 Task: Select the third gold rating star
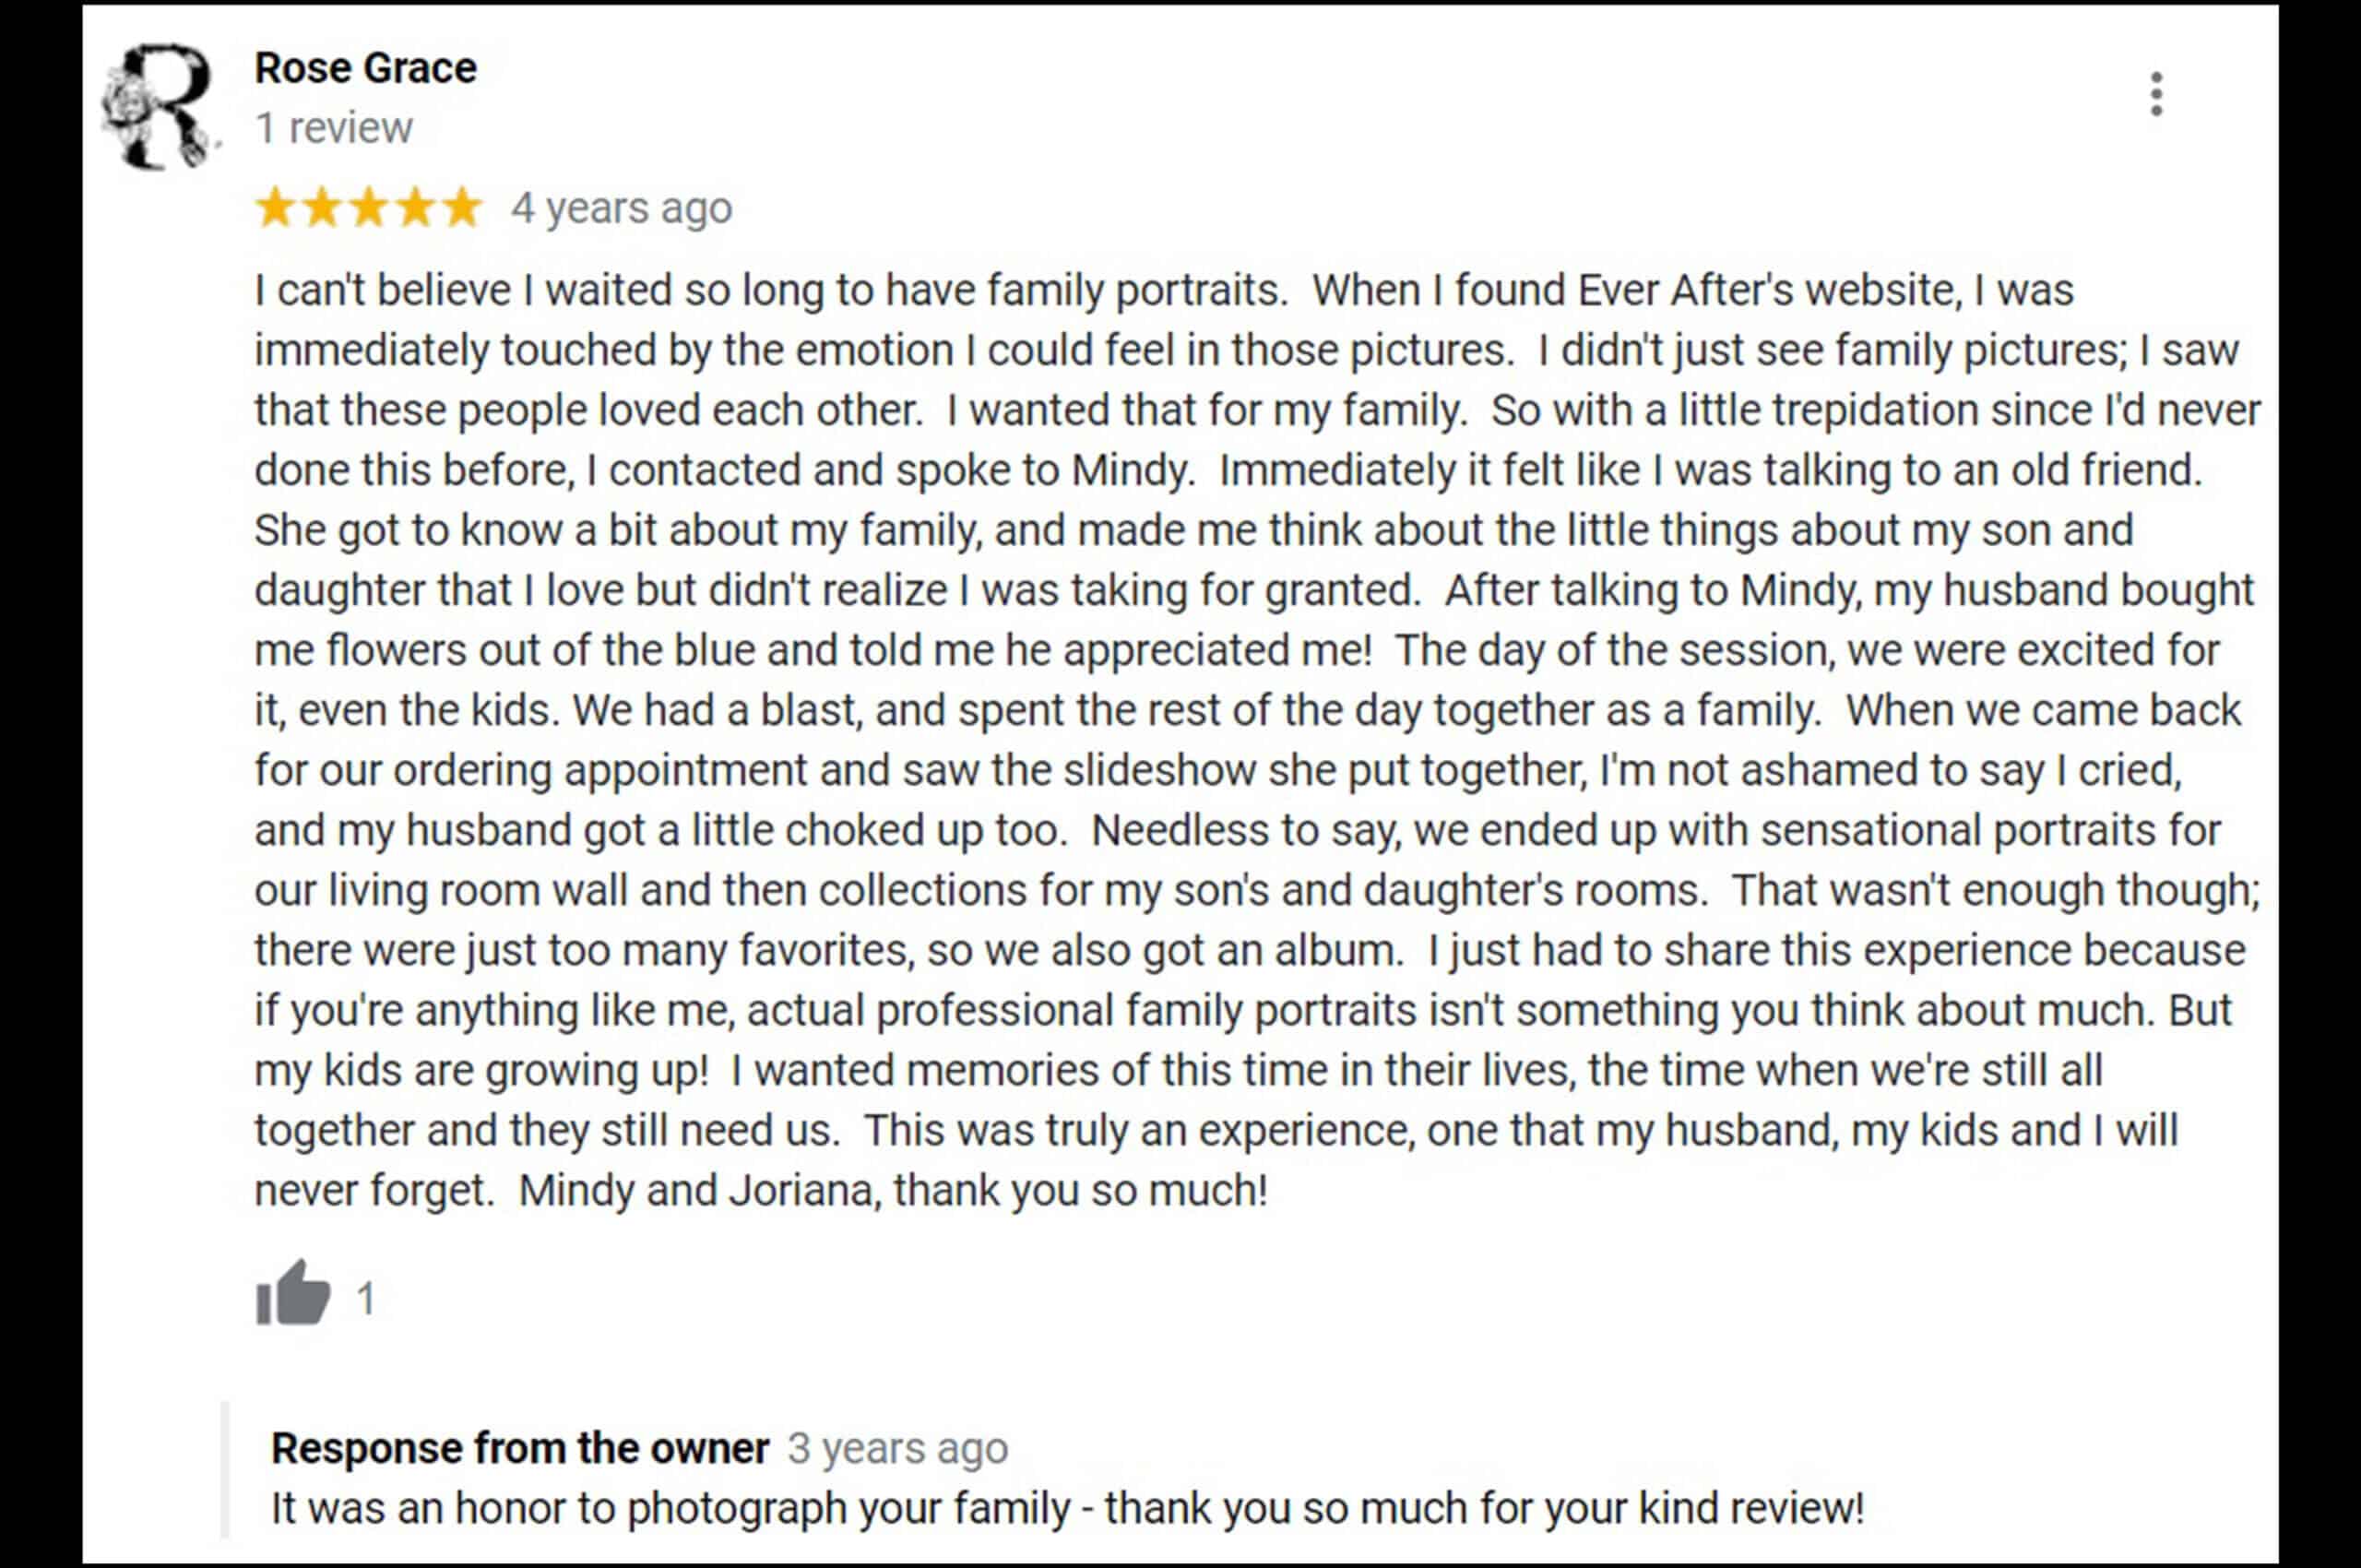click(x=369, y=208)
